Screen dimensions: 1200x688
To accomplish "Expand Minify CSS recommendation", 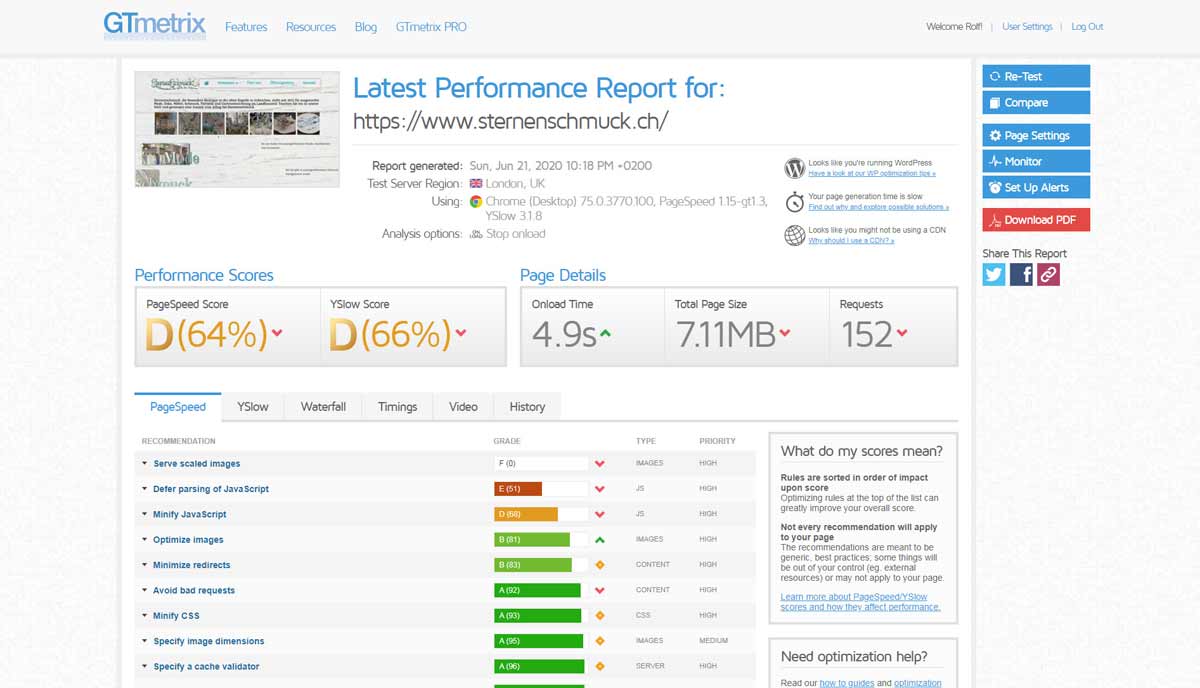I will pyautogui.click(x=176, y=616).
